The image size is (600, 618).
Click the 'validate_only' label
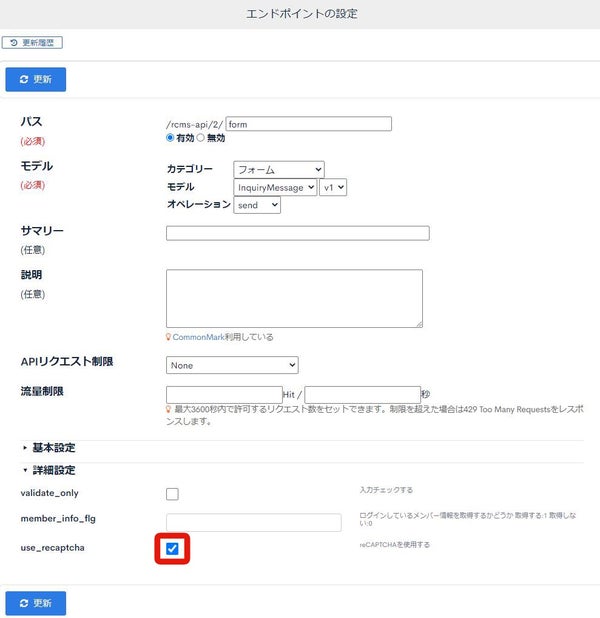point(49,493)
